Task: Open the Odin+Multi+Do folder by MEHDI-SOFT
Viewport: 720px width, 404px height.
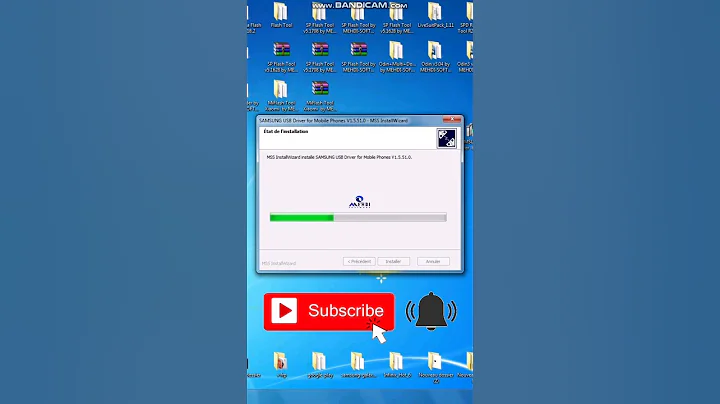Action: click(397, 57)
